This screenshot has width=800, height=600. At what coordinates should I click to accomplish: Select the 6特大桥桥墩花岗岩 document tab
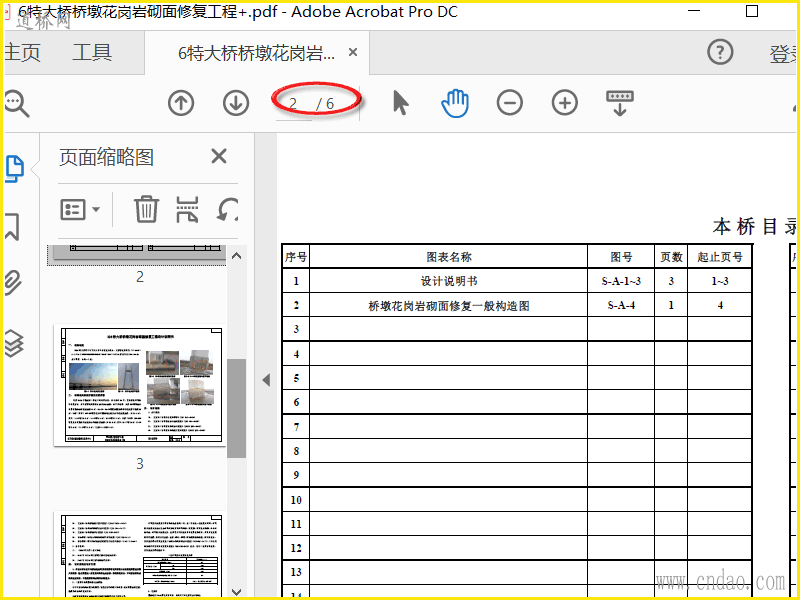[256, 53]
